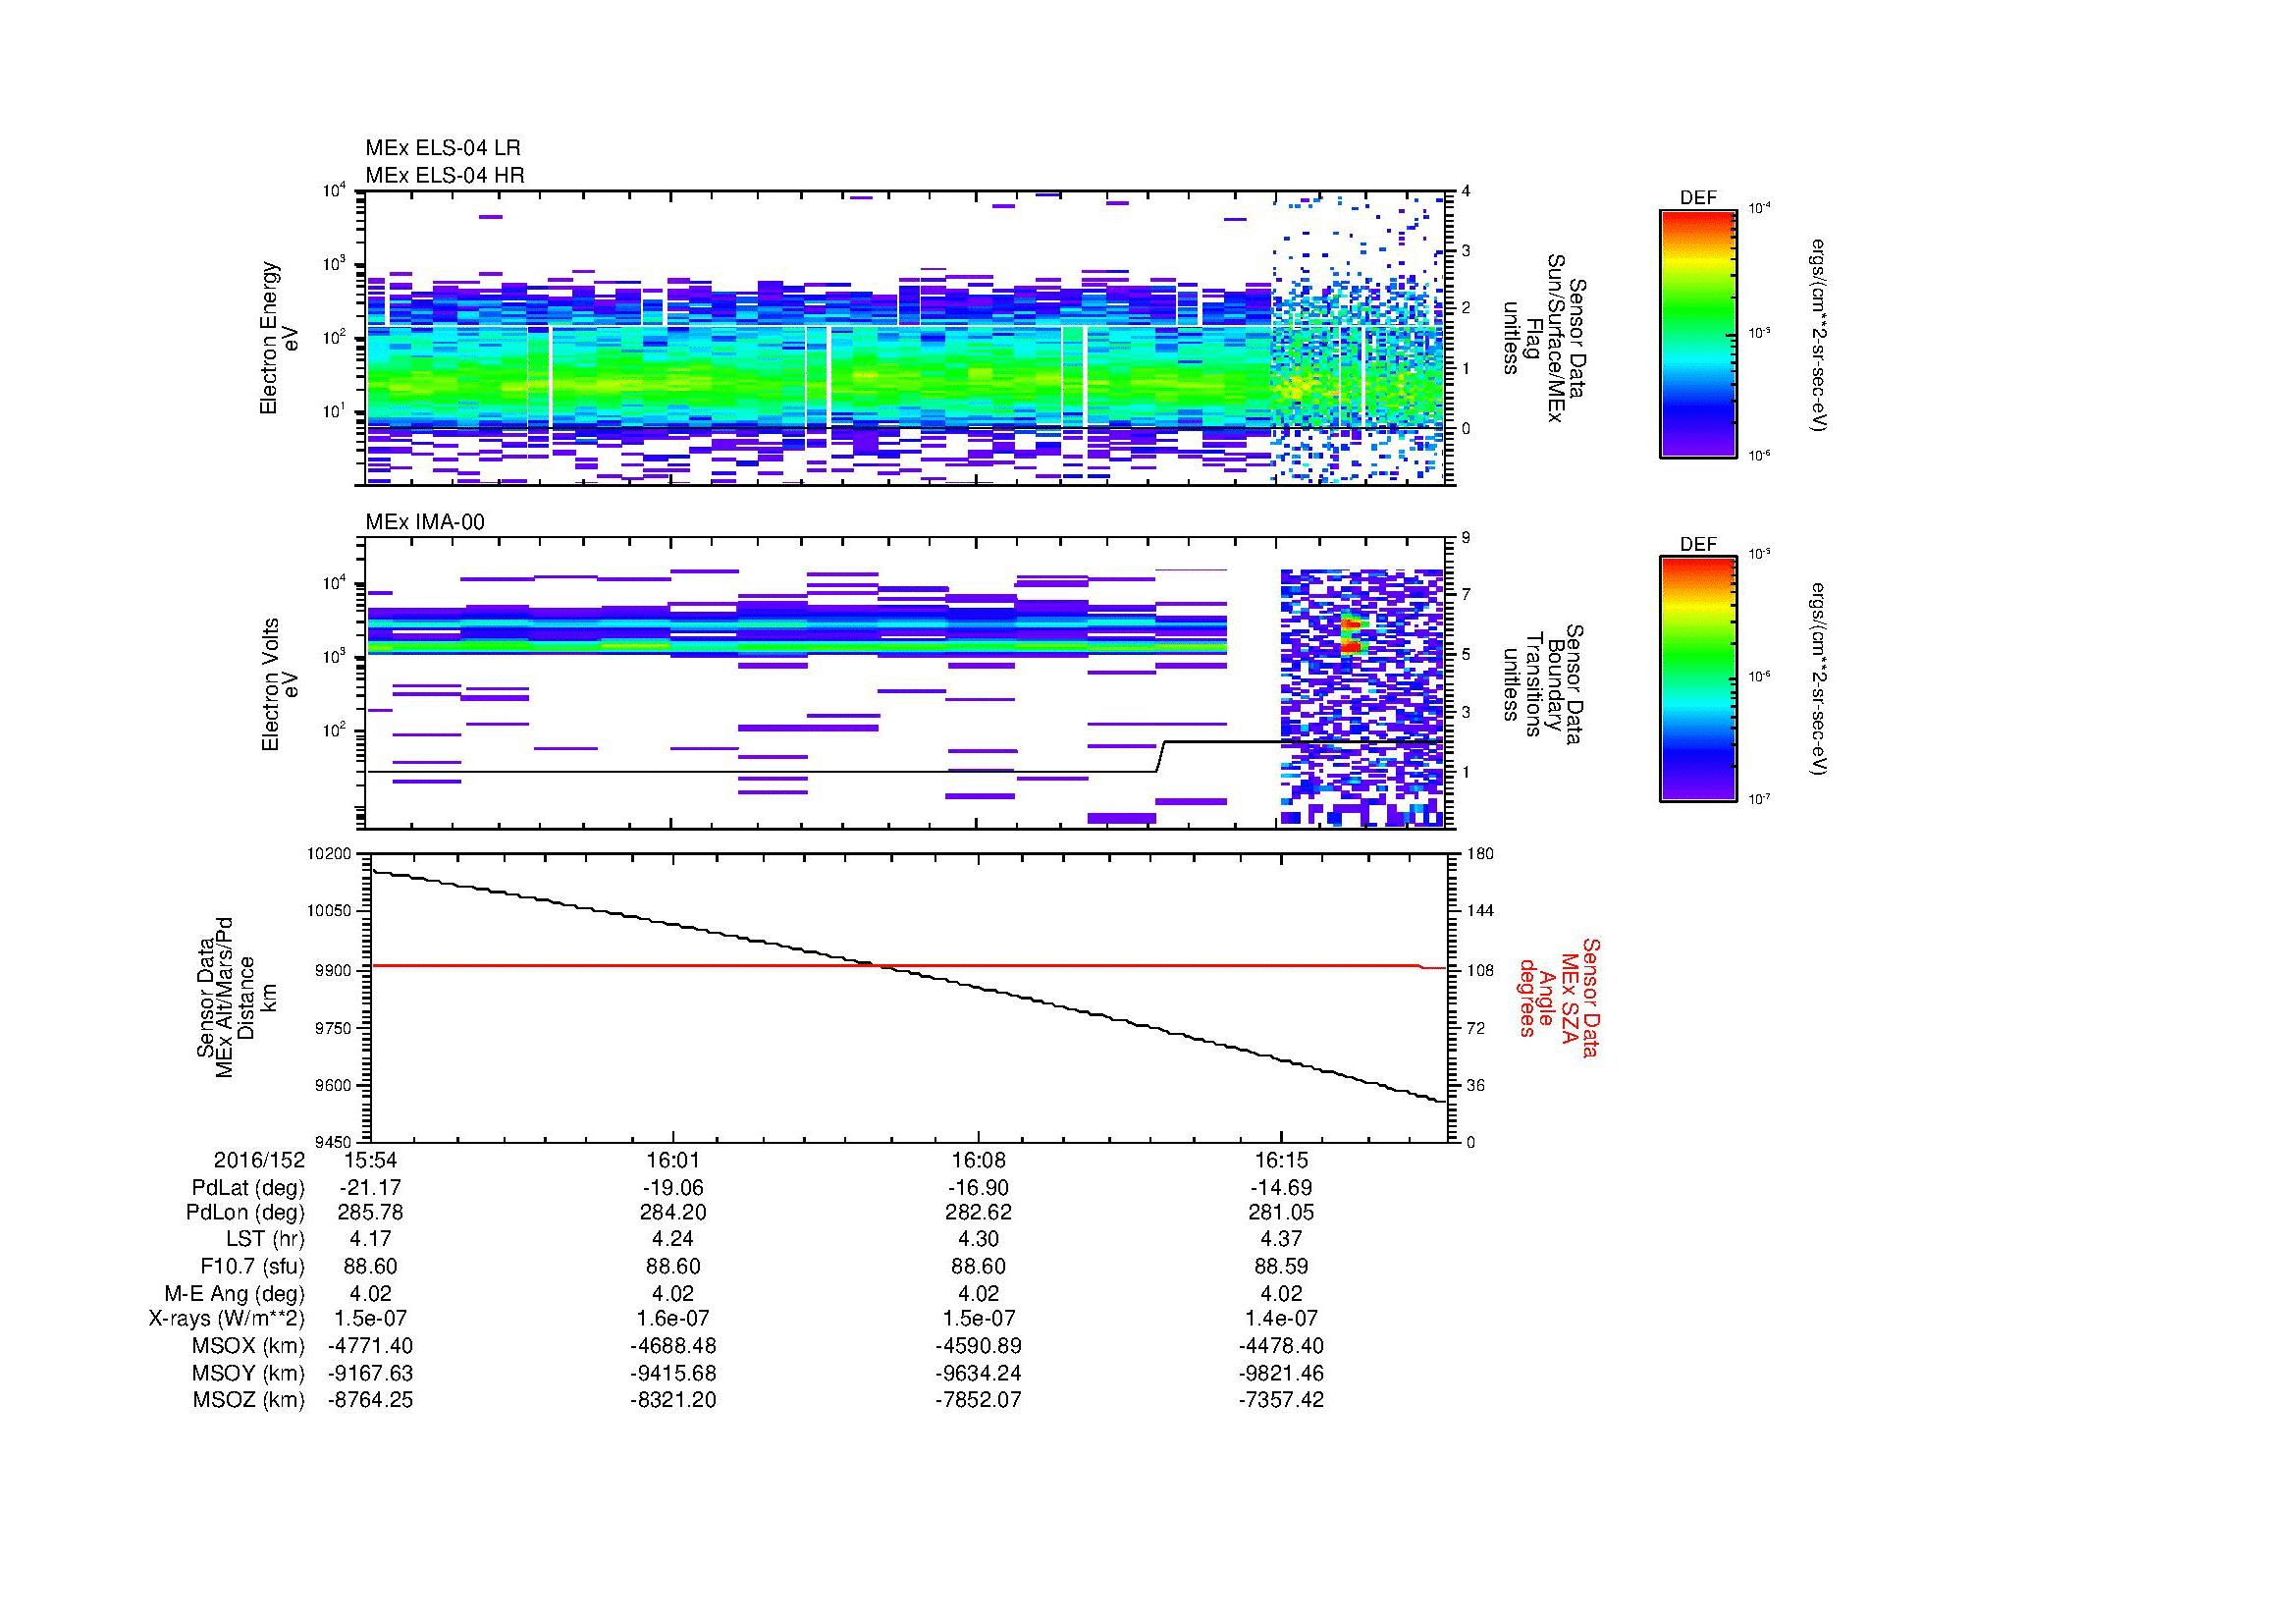2296x1623 pixels.
Task: Click the PdLat value '-19.06'
Action: [673, 1188]
